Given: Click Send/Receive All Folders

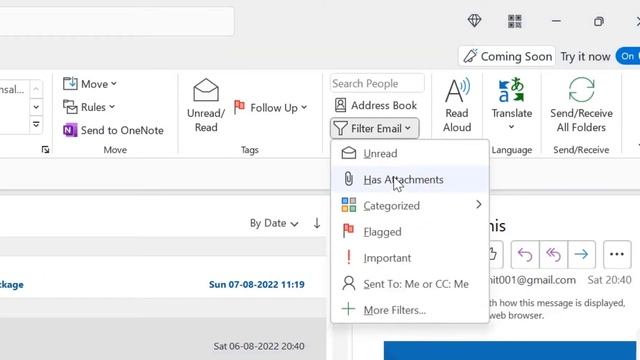Looking at the screenshot, I should point(581,105).
